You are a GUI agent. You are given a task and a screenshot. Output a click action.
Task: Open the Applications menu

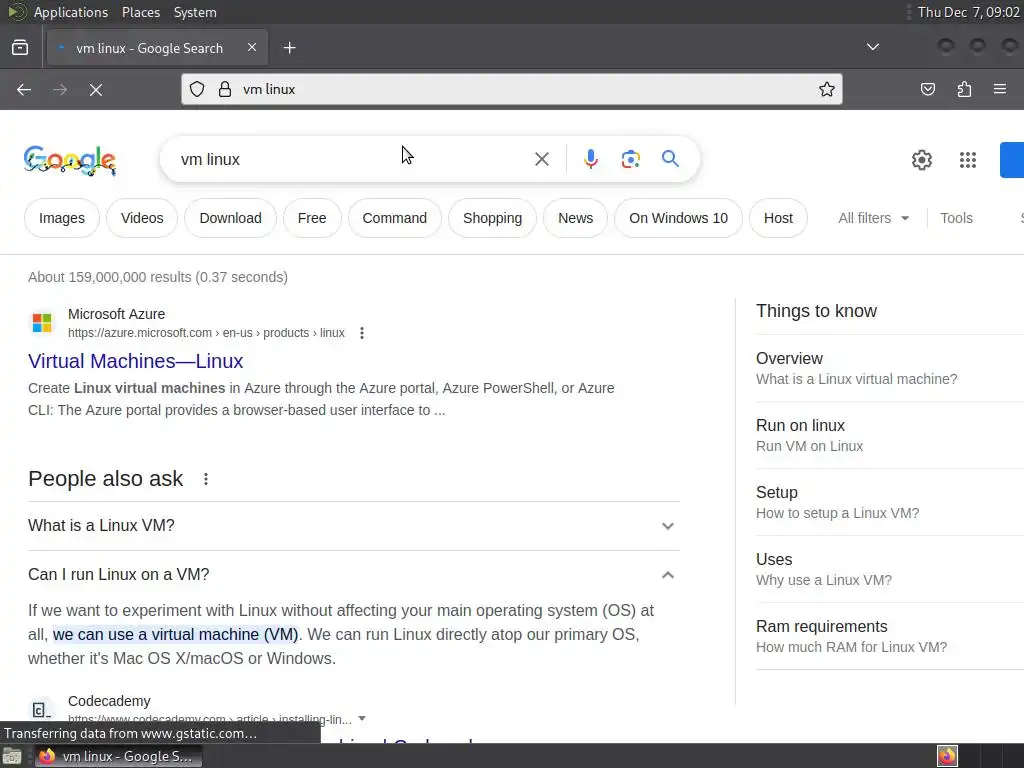[x=71, y=12]
